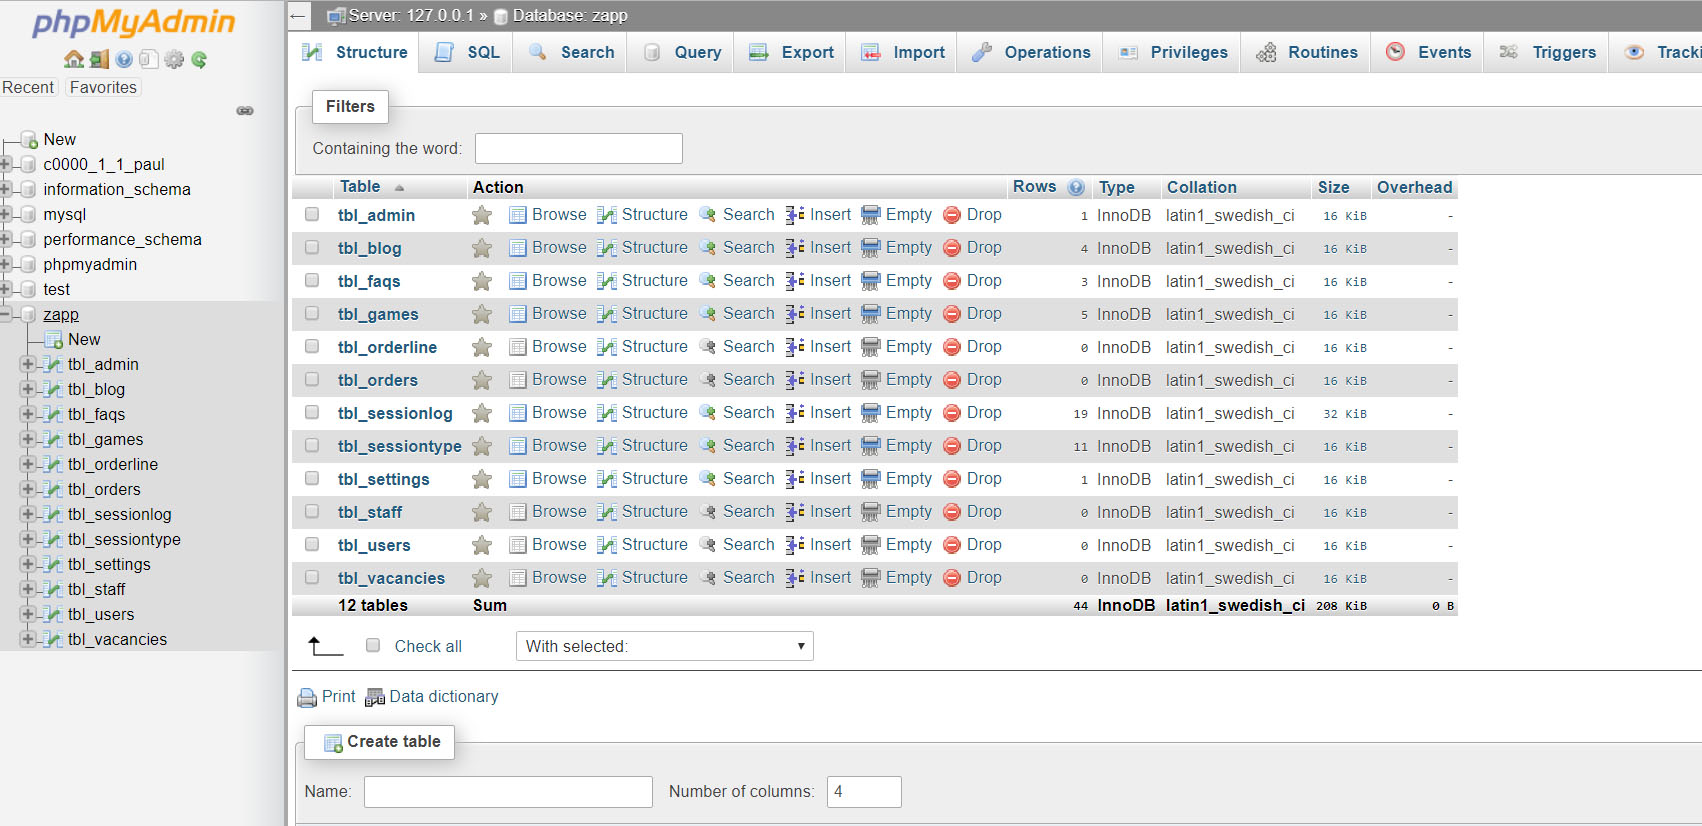Click the navigation panel link chain icon
This screenshot has height=826, width=1702.
[245, 111]
